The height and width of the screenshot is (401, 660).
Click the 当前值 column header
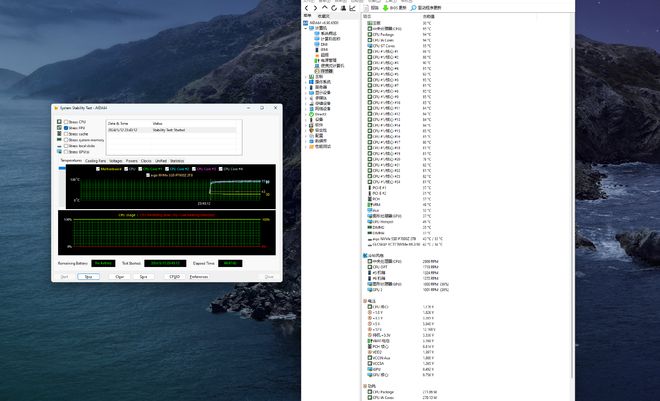(428, 16)
